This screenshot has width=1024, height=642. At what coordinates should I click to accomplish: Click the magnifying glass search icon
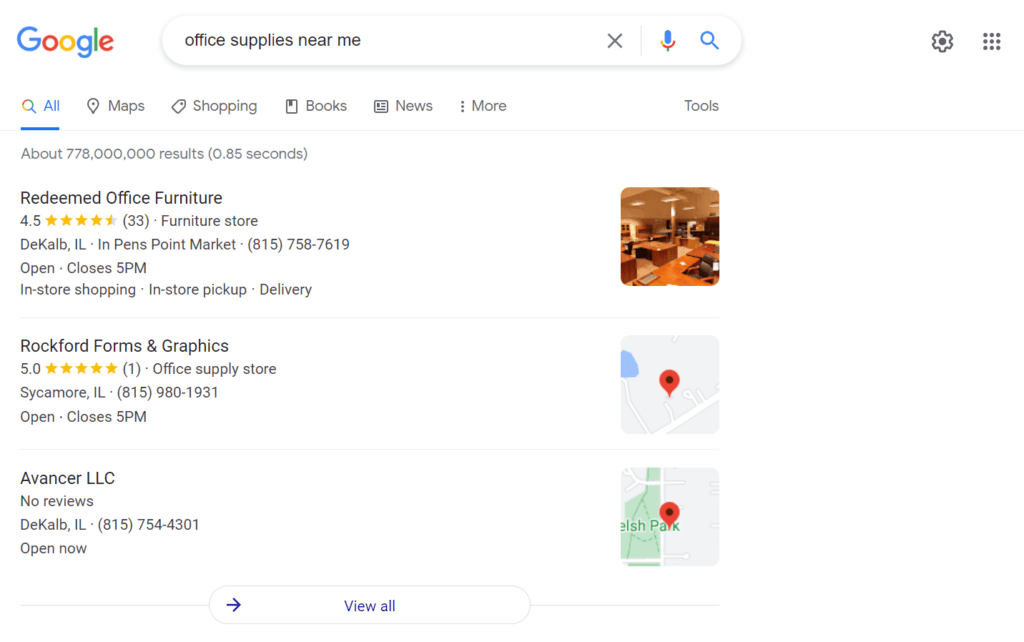pyautogui.click(x=709, y=40)
